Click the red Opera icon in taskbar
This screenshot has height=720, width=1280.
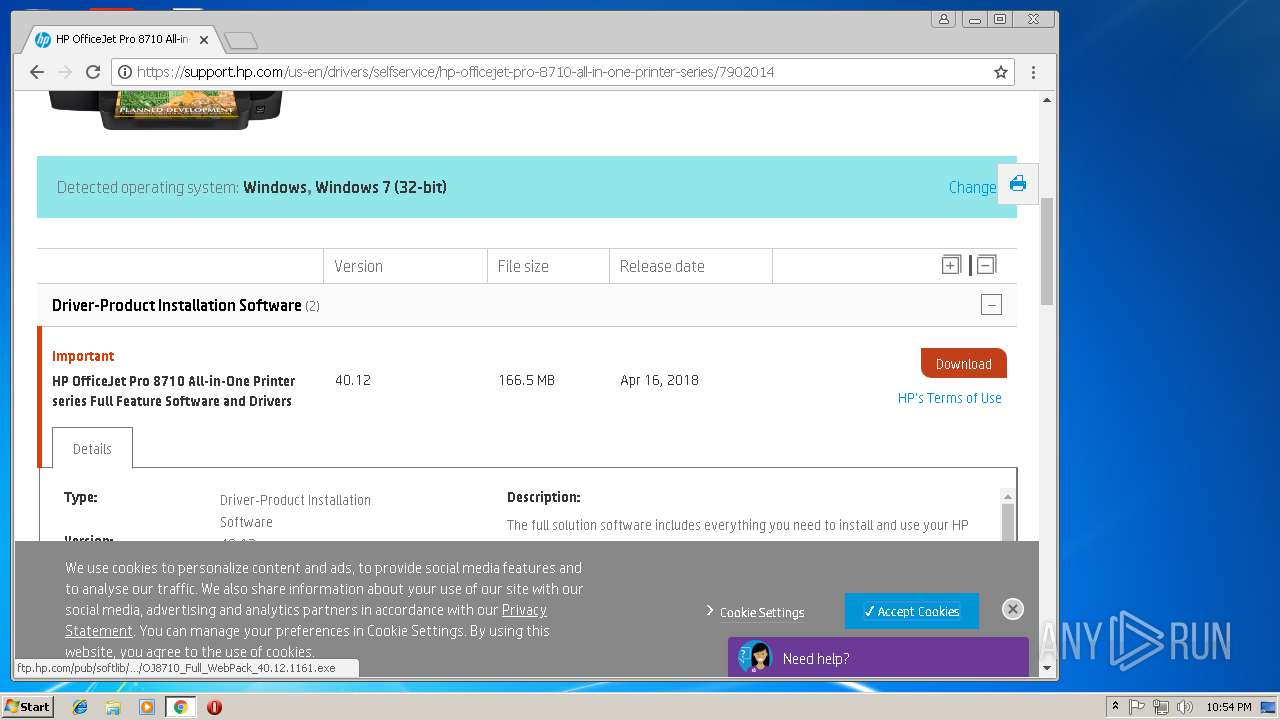pyautogui.click(x=214, y=707)
